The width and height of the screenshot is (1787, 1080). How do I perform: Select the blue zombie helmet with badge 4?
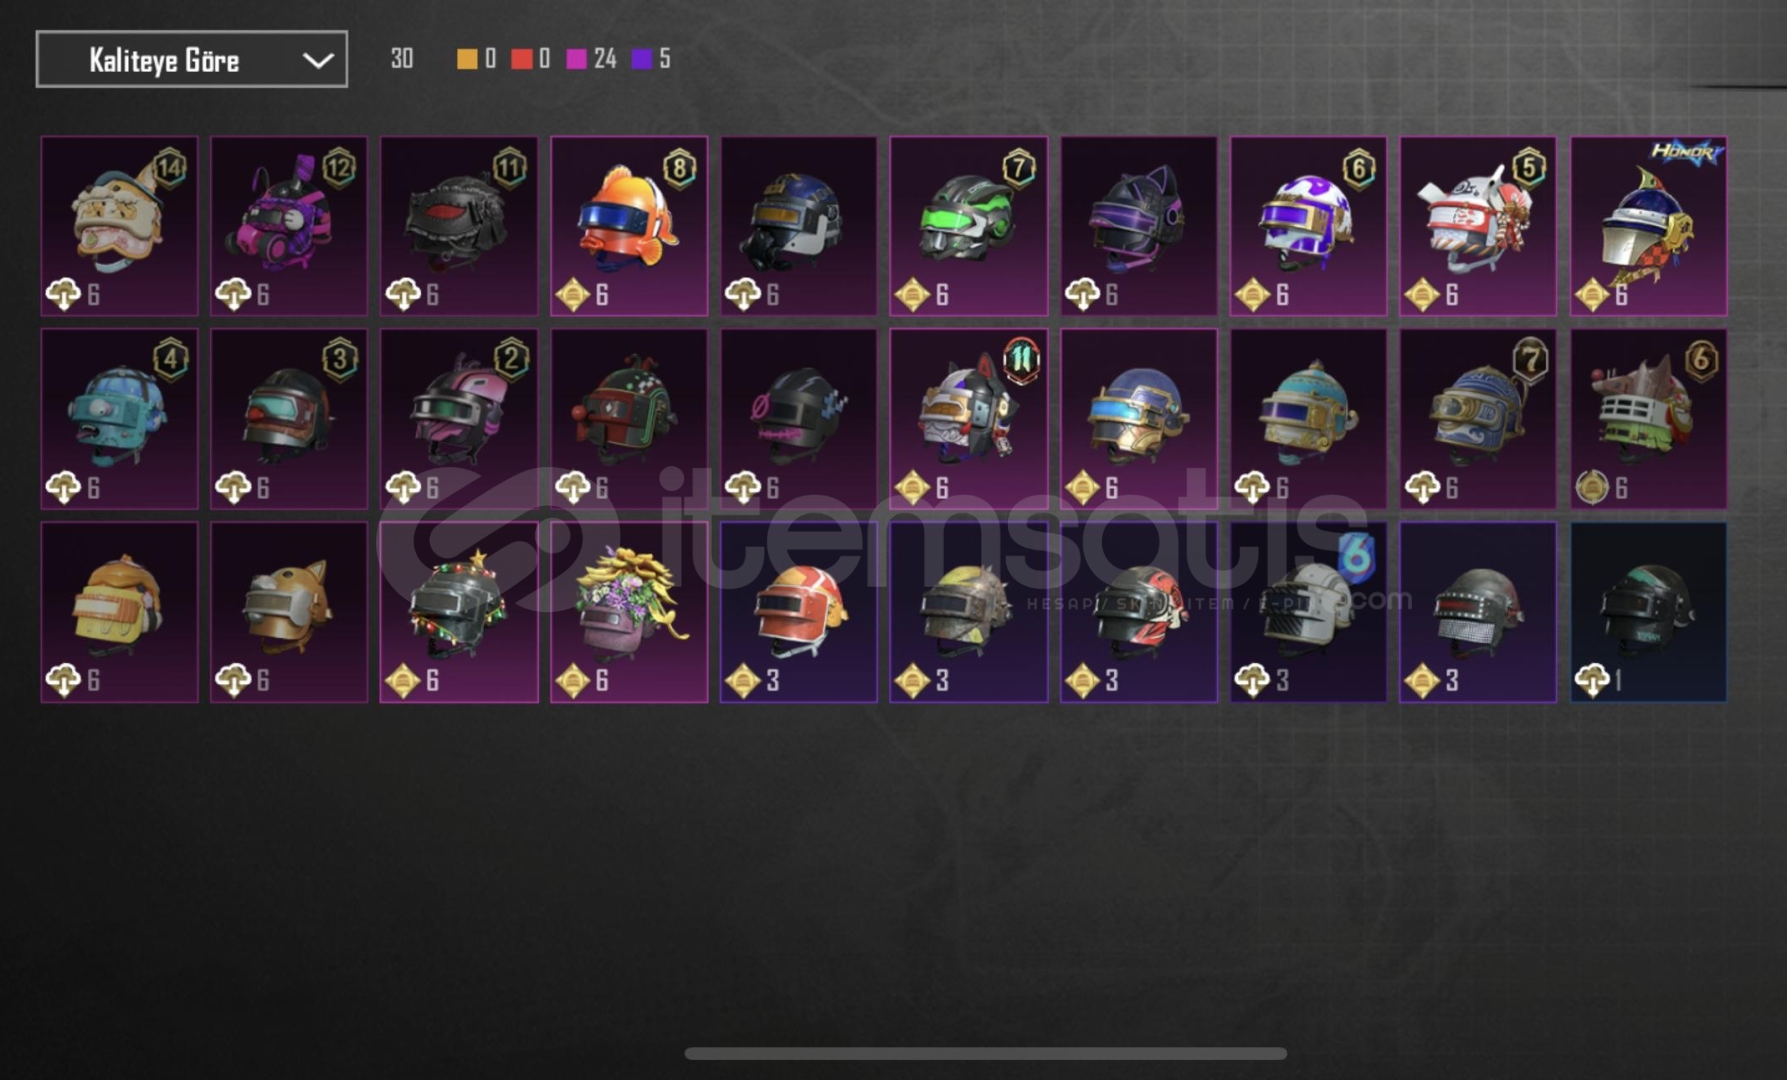click(119, 419)
